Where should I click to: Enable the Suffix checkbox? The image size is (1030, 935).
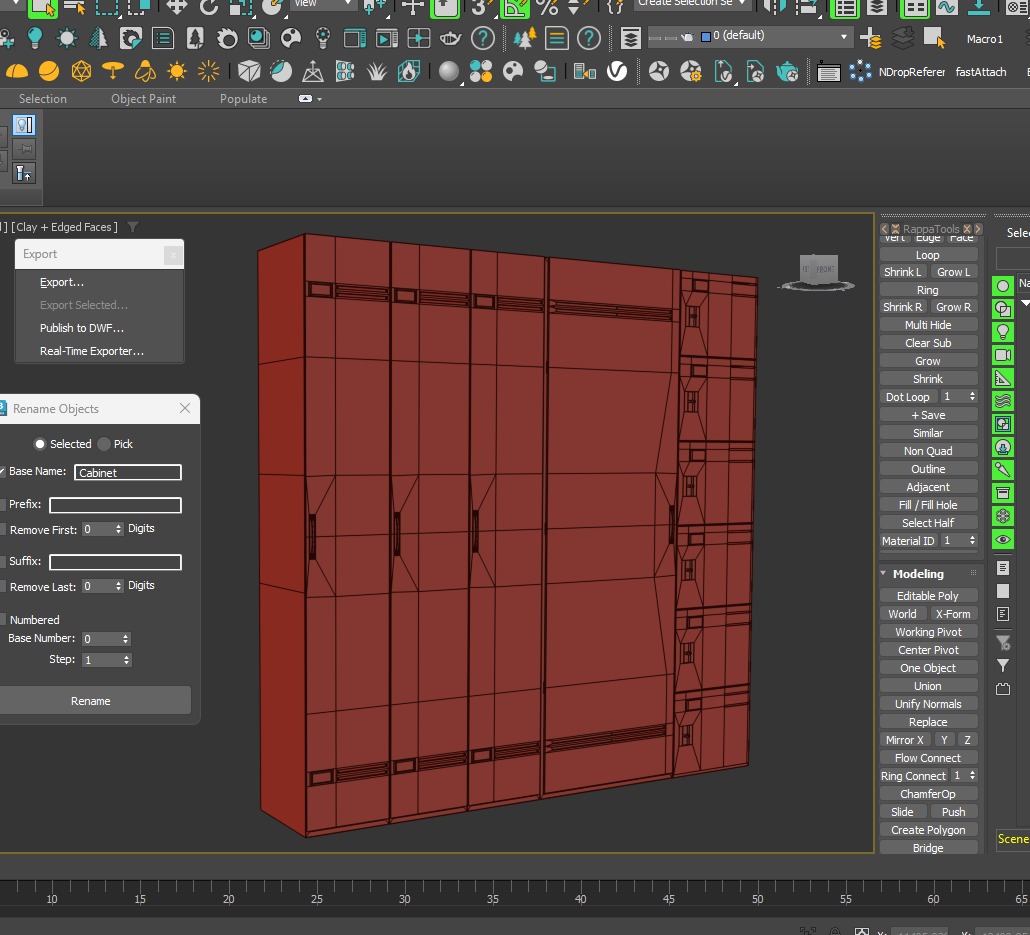click(3, 561)
